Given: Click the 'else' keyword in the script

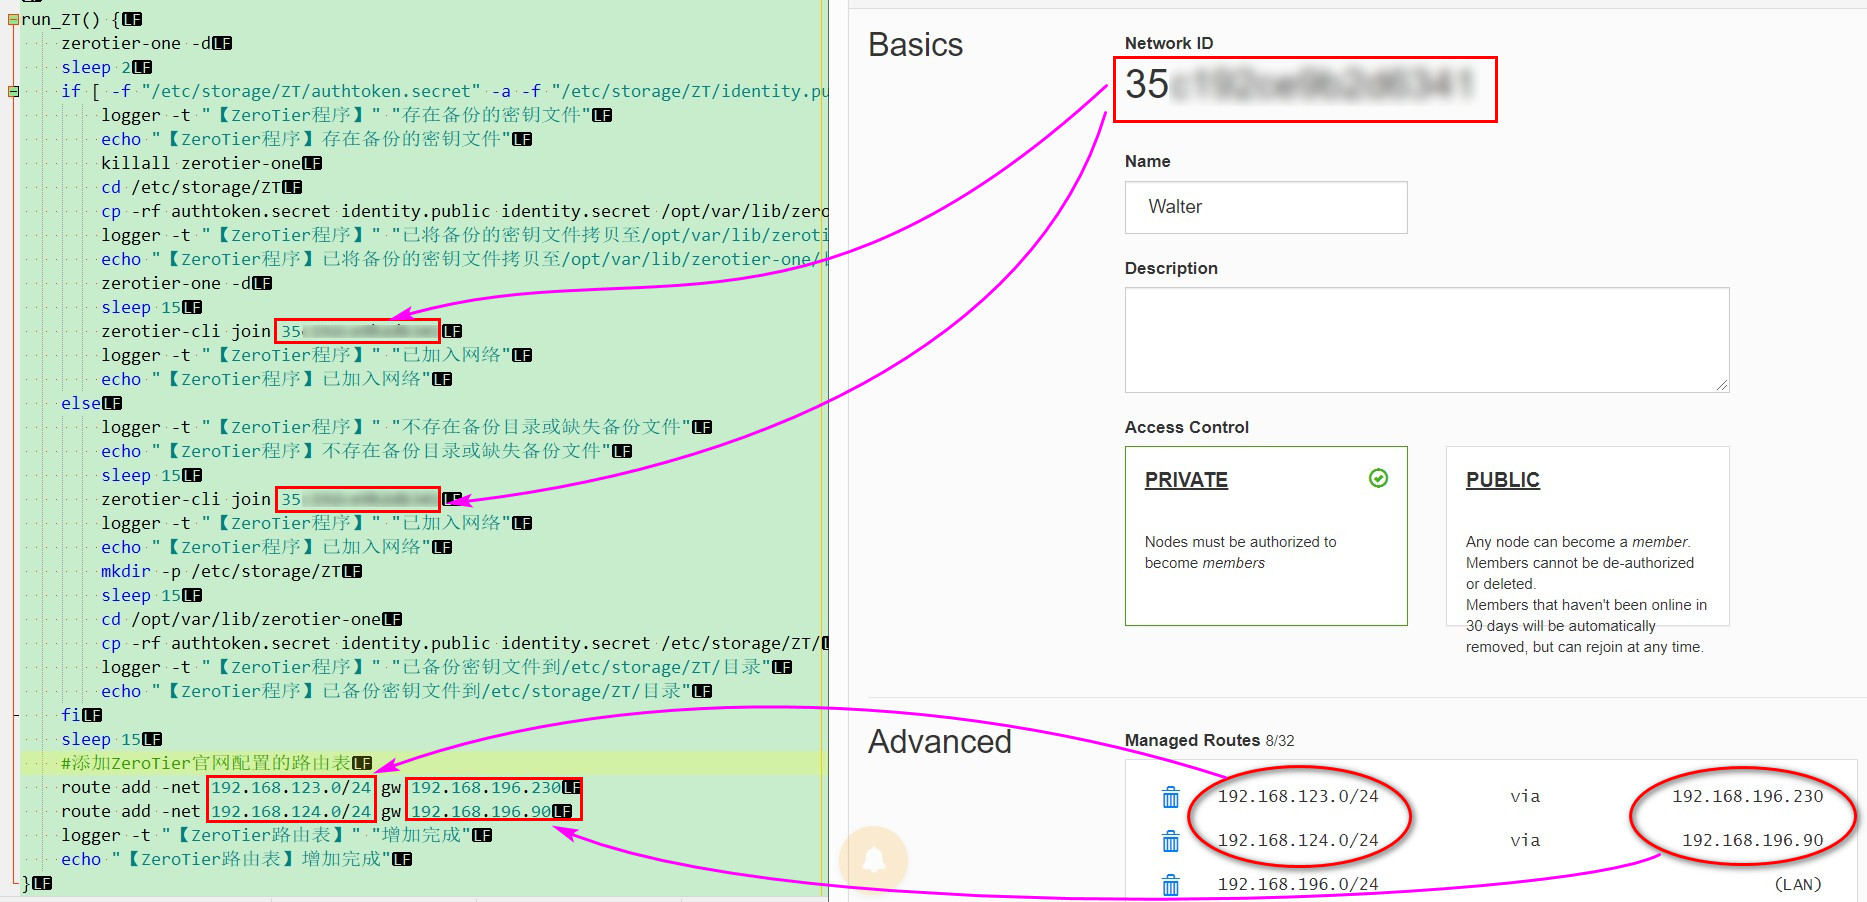Looking at the screenshot, I should click(x=81, y=403).
